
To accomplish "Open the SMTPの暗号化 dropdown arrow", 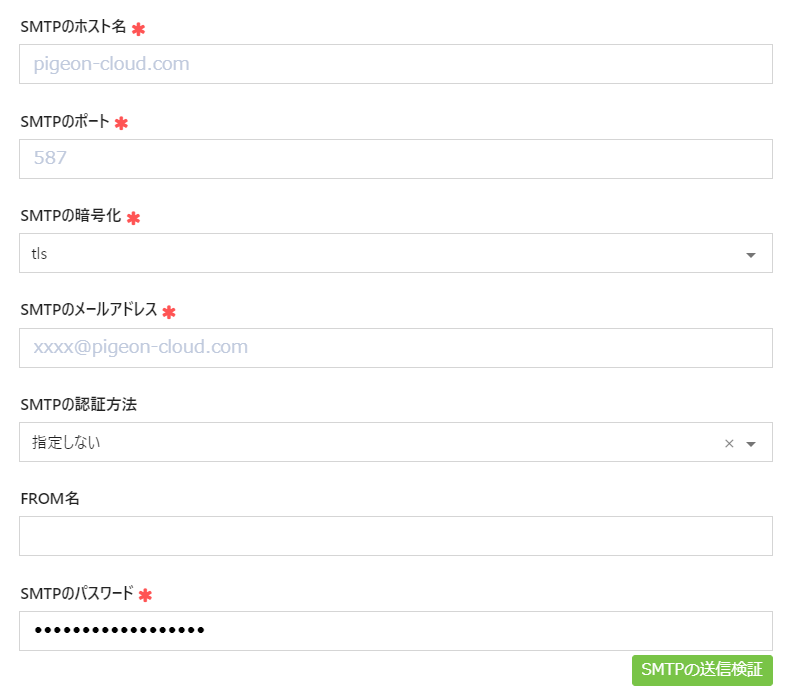I will pos(751,255).
